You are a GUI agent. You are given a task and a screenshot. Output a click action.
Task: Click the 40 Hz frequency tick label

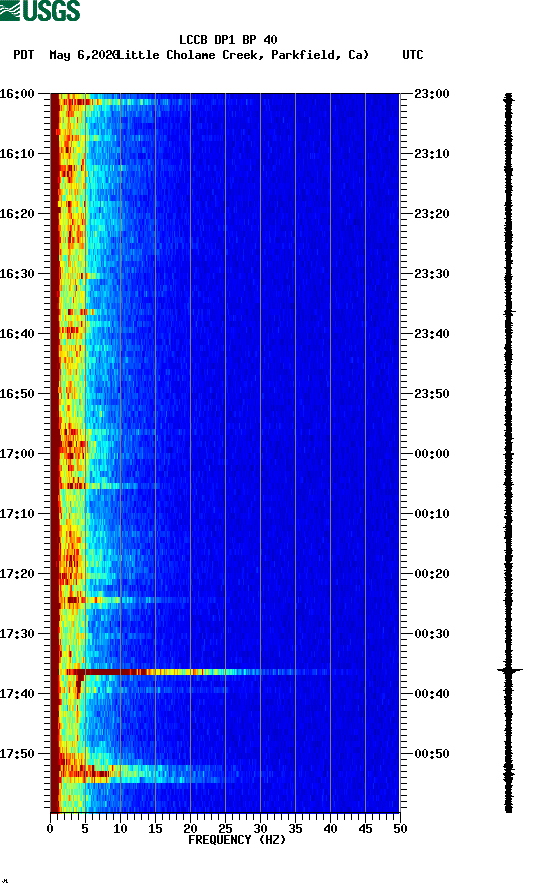(331, 829)
